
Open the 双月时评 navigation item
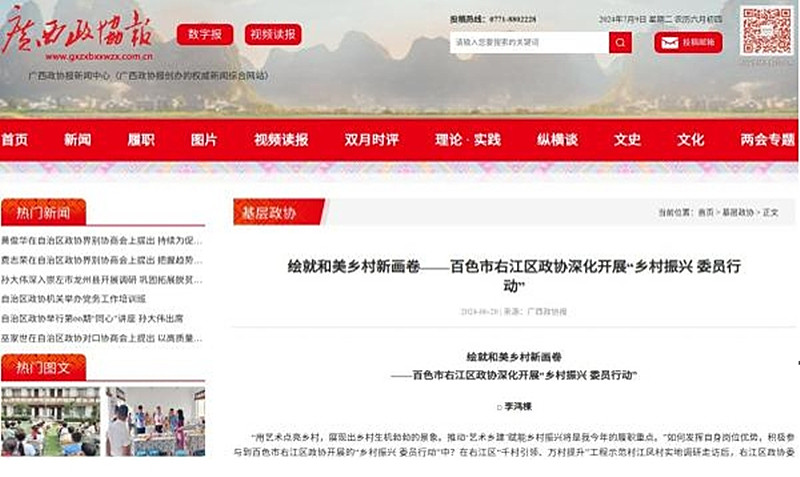click(371, 139)
